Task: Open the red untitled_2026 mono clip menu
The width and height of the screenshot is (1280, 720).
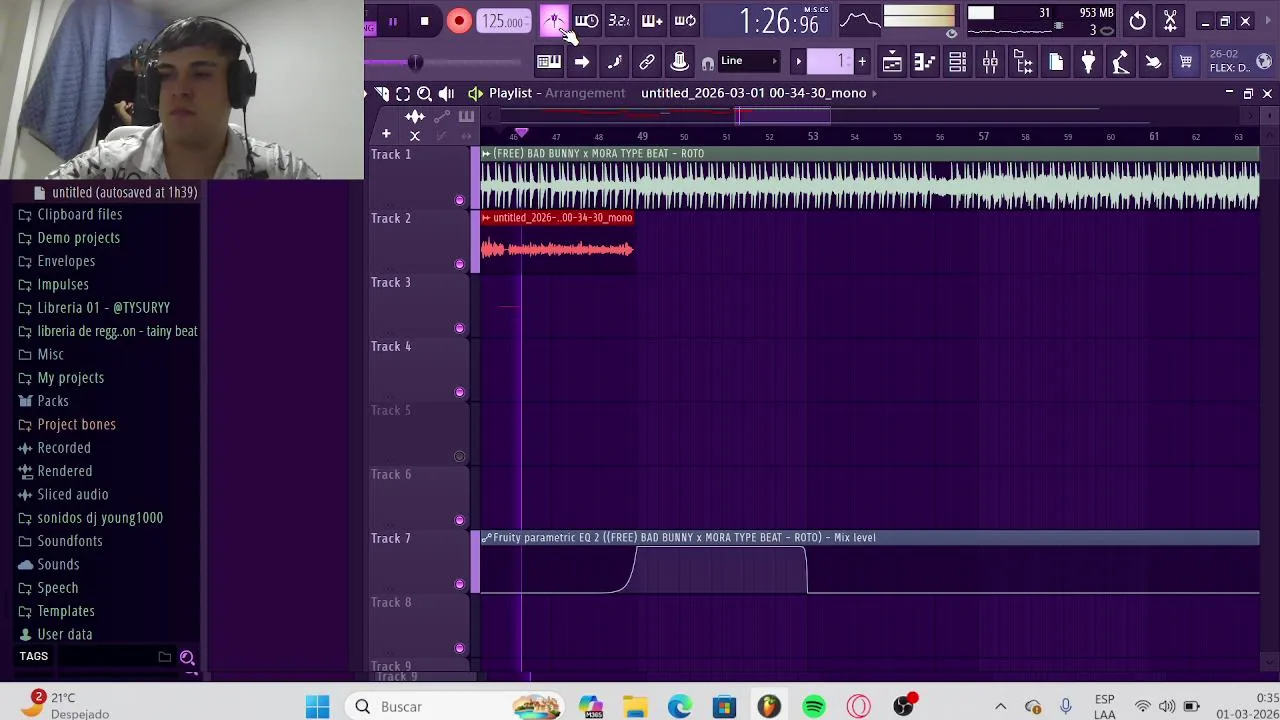Action: click(486, 218)
